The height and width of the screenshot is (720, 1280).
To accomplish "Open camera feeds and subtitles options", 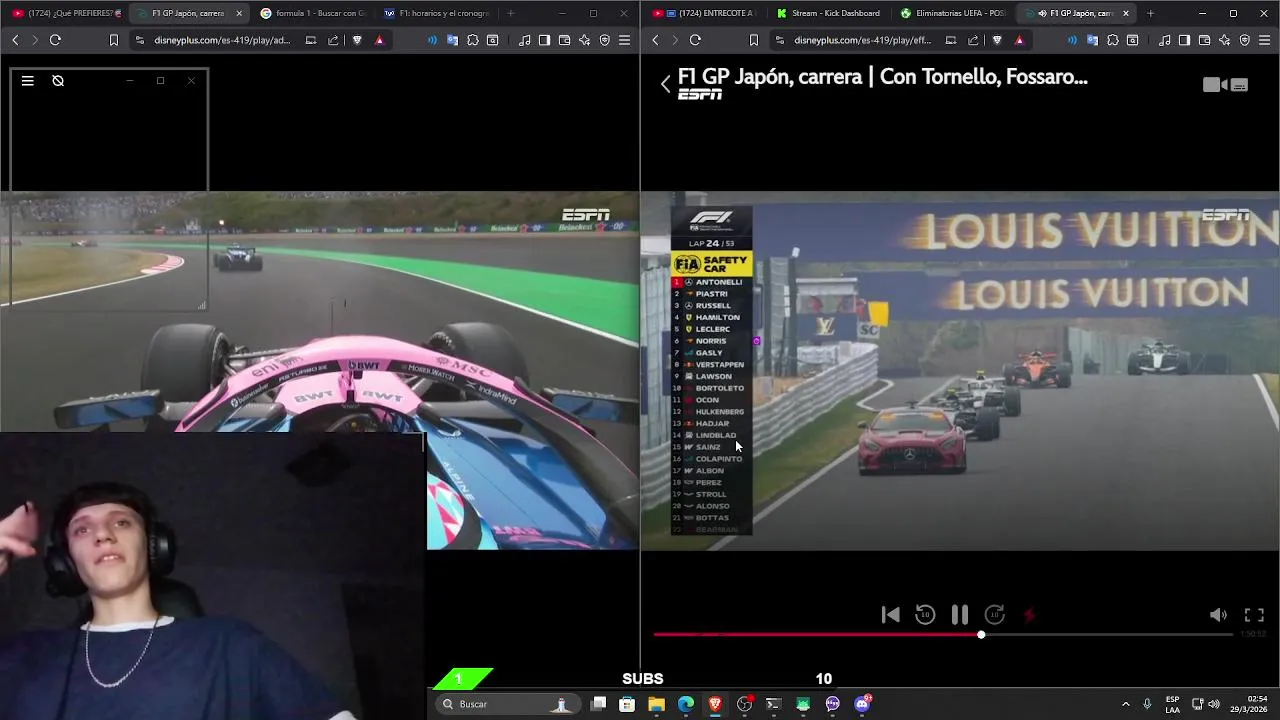I will [x=1225, y=85].
